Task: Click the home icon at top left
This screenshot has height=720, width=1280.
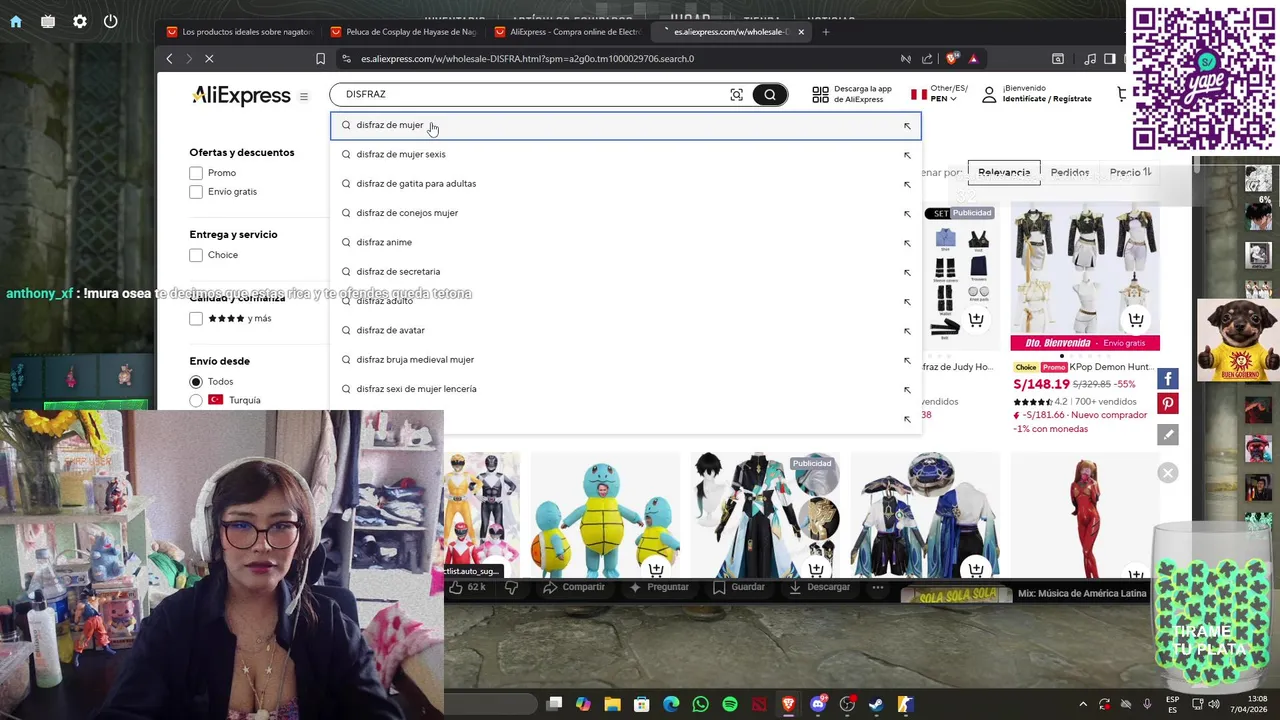Action: point(16,21)
